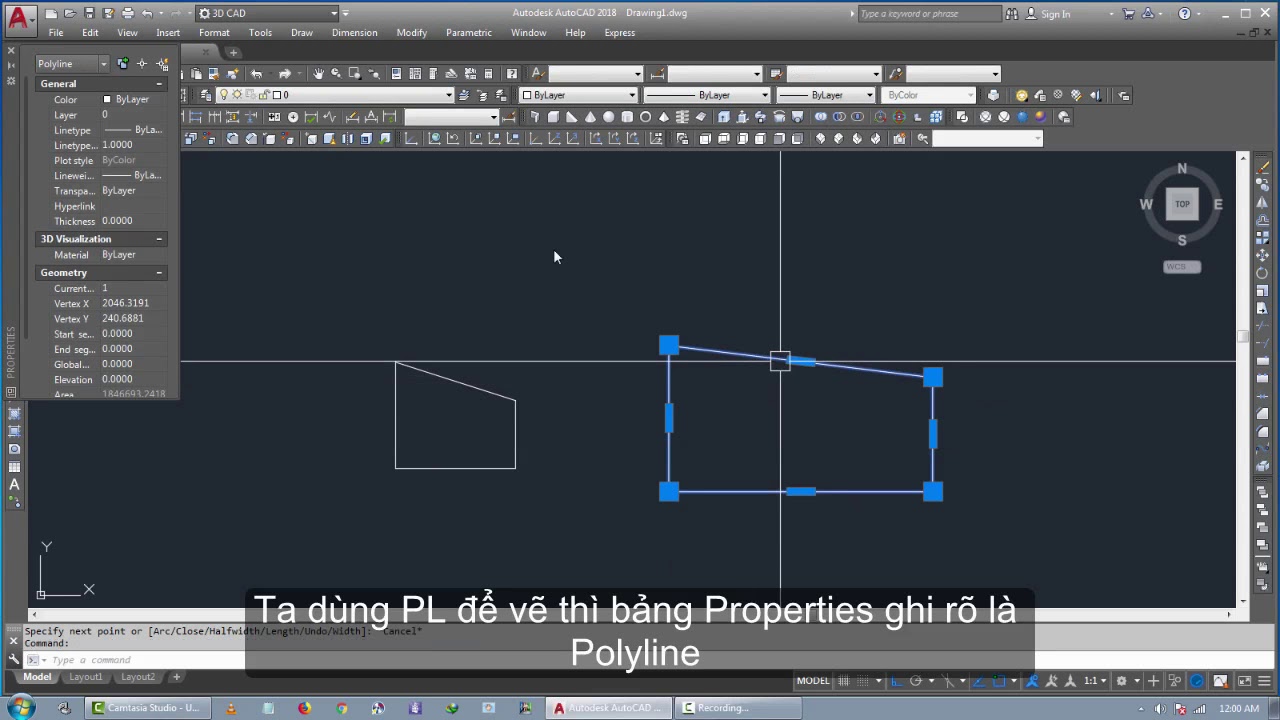
Task: Collapse the General section in Properties
Action: tap(159, 84)
